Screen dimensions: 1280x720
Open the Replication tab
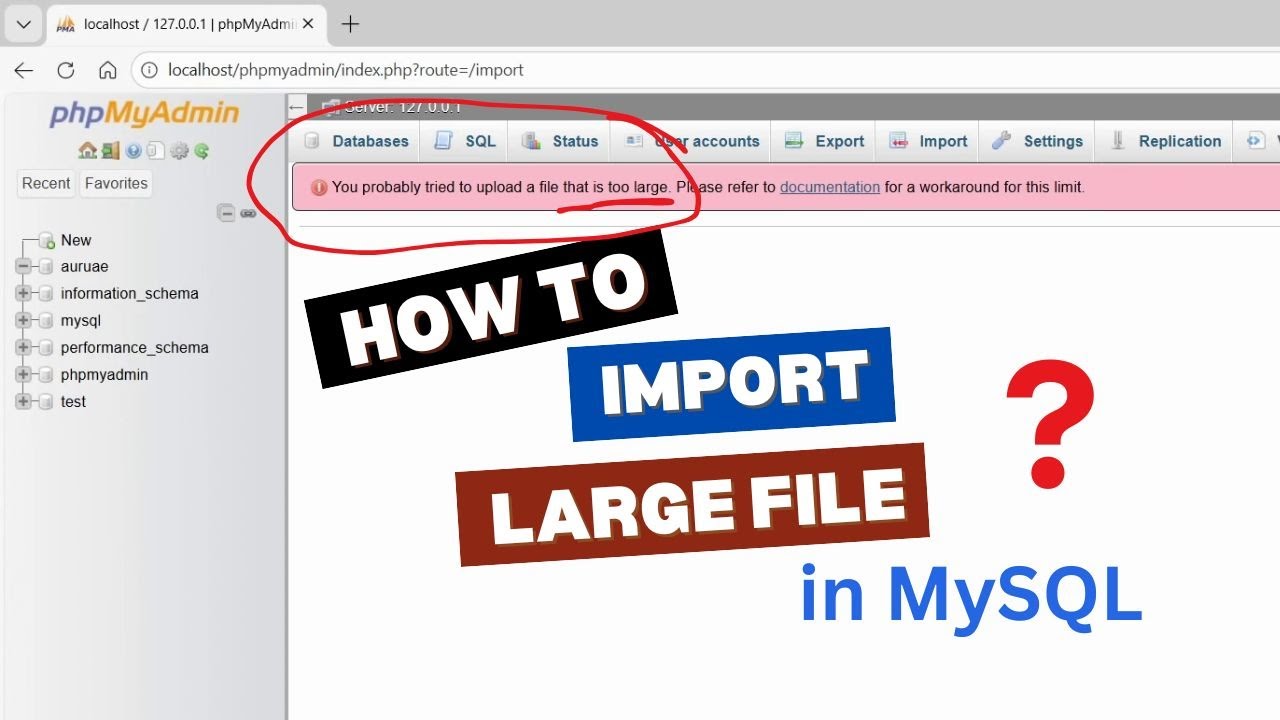pos(1166,141)
